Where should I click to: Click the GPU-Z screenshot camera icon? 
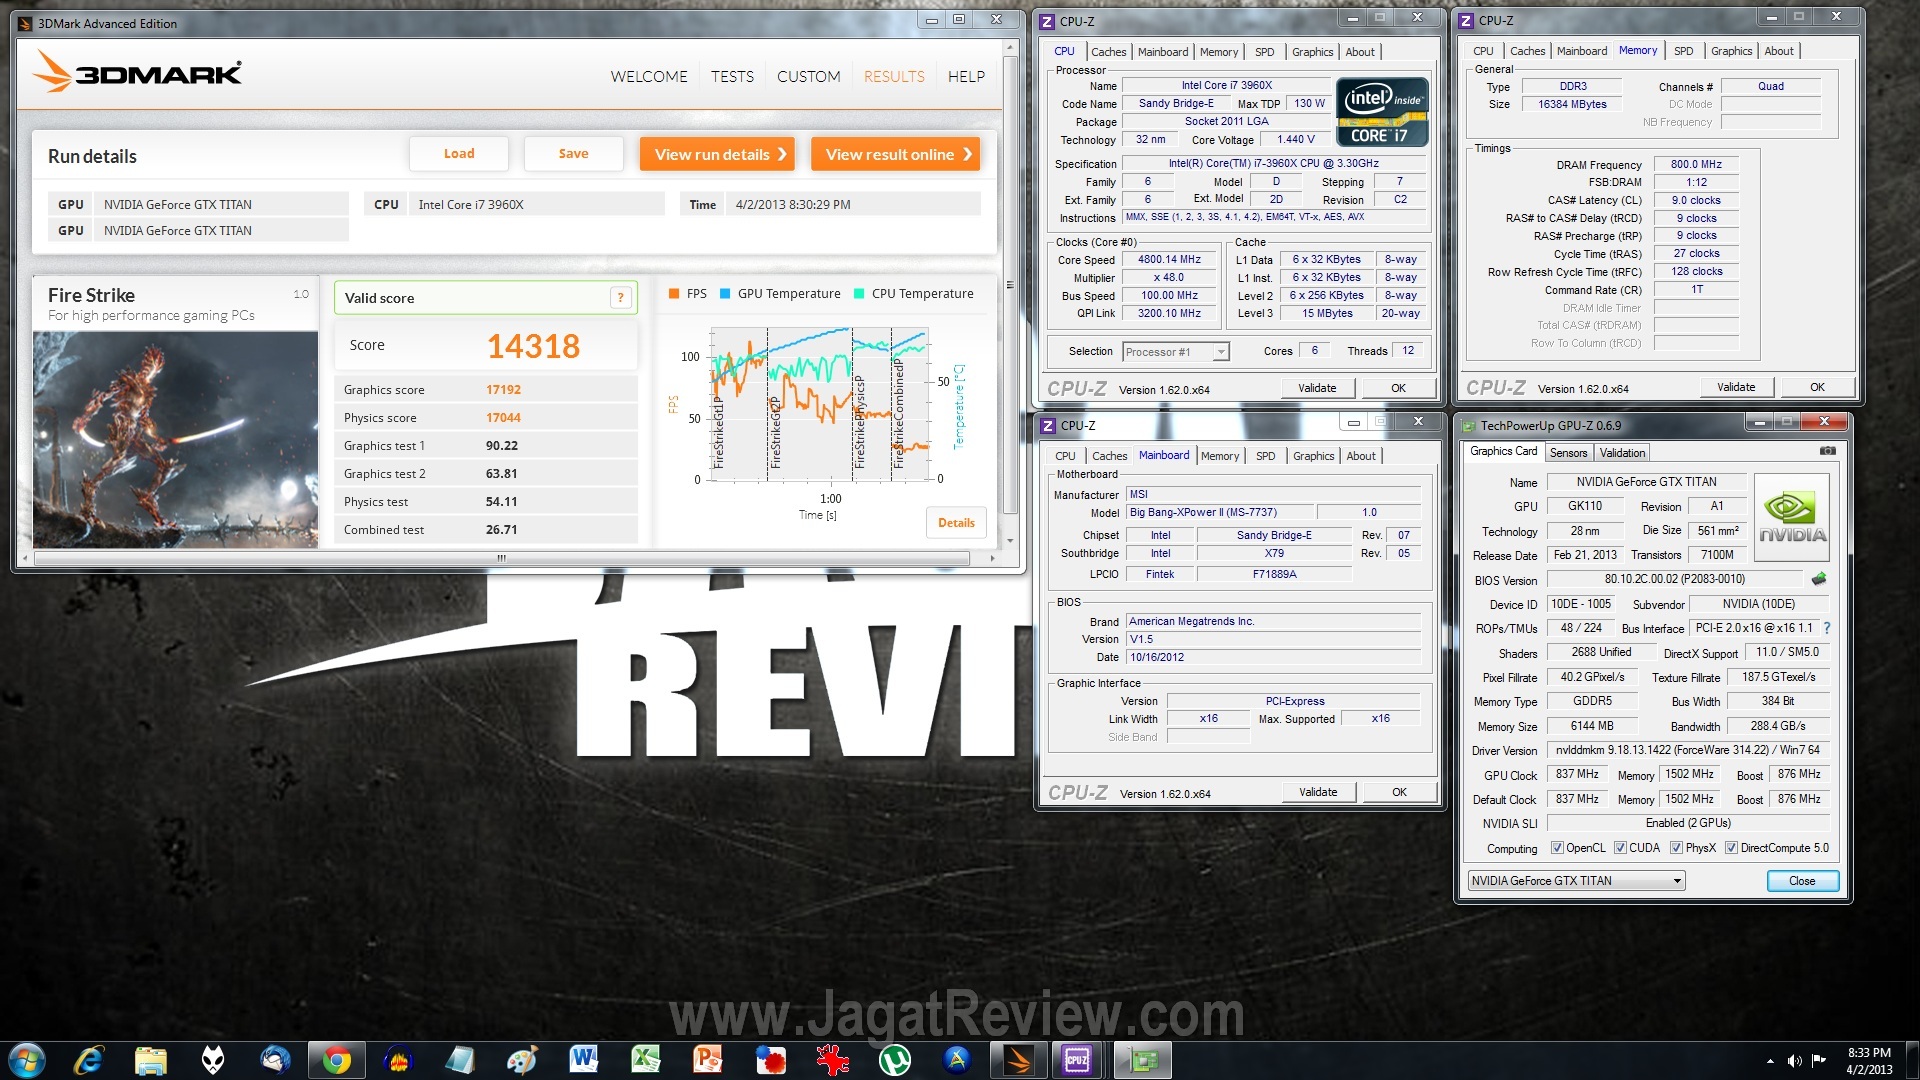(x=1827, y=451)
